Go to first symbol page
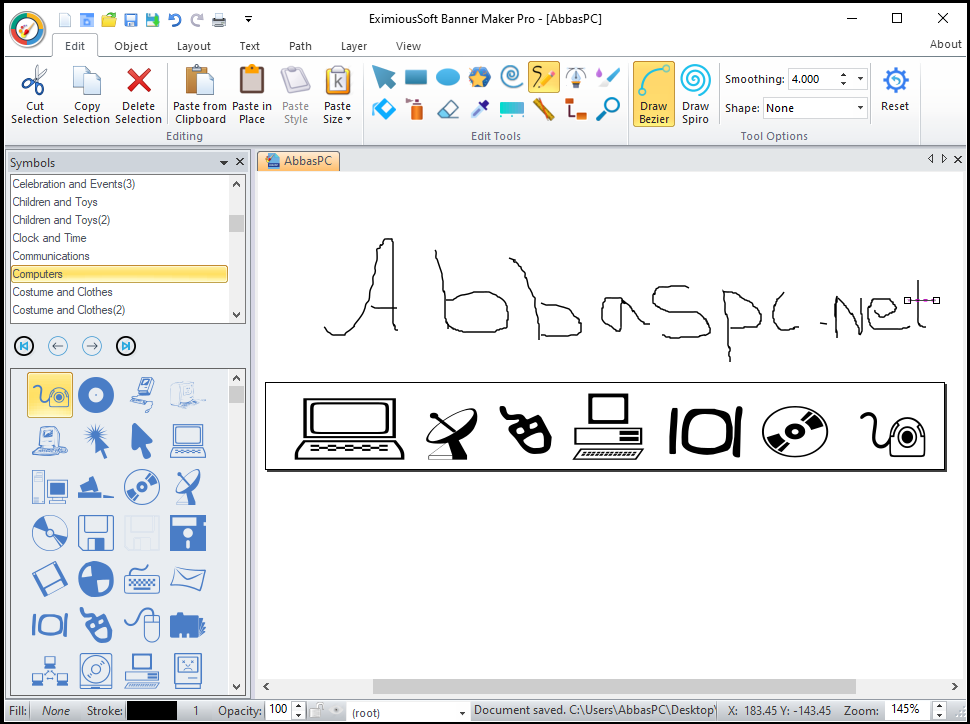 [x=24, y=346]
